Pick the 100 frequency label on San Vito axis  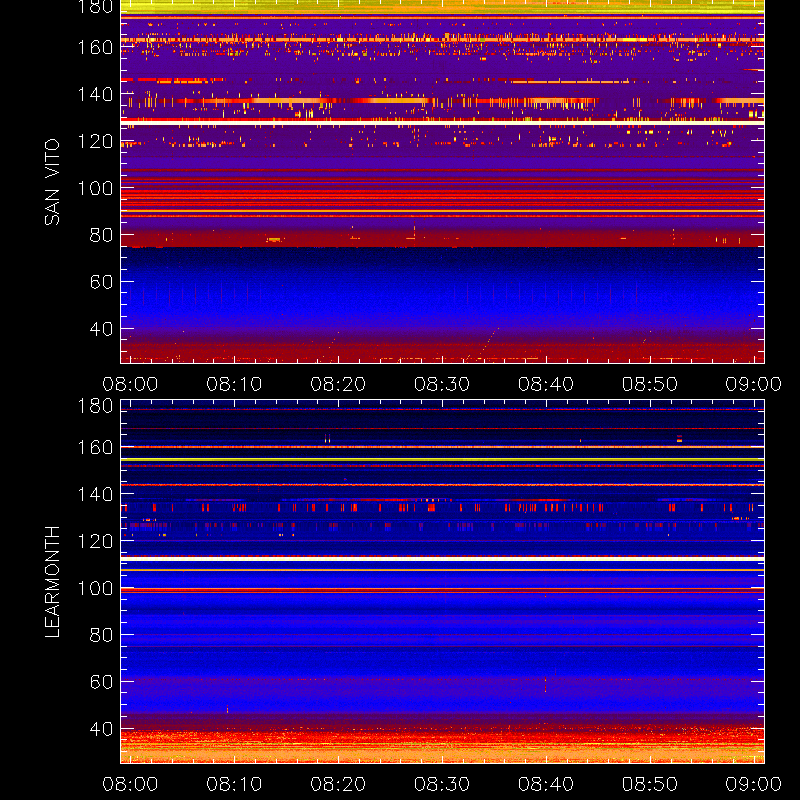(95, 188)
